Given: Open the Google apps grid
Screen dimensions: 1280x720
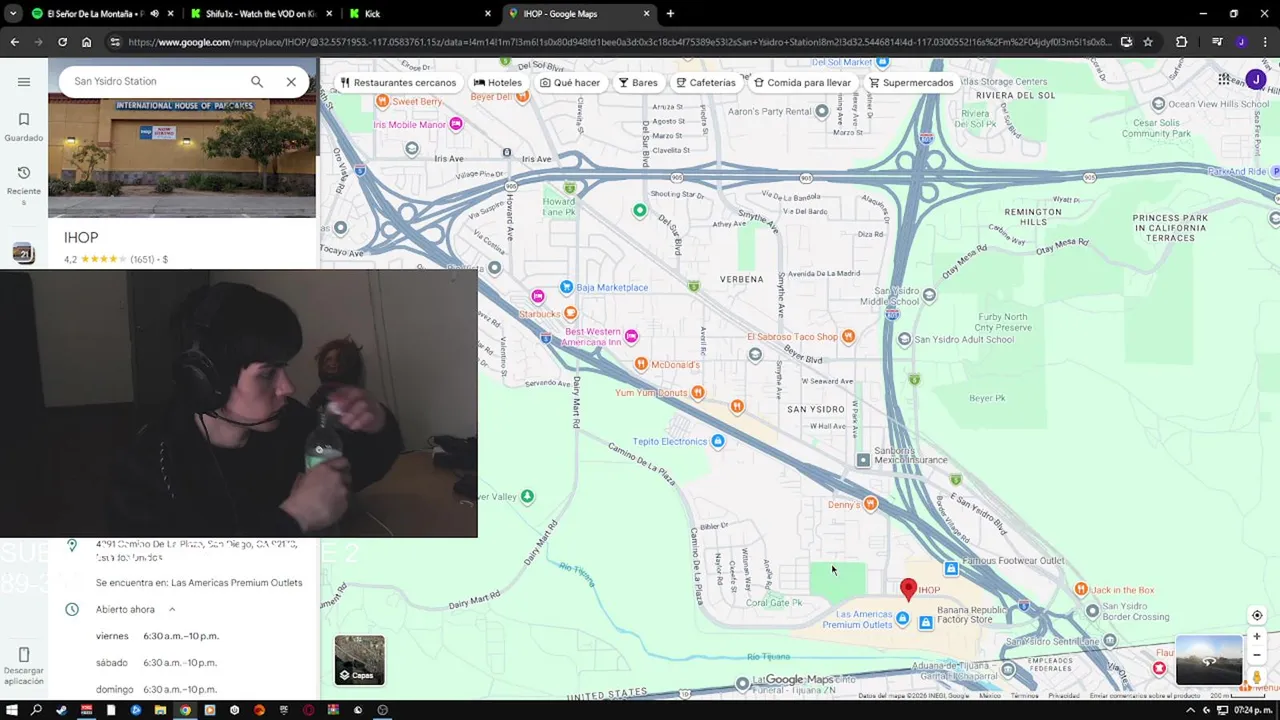Looking at the screenshot, I should [x=1224, y=79].
